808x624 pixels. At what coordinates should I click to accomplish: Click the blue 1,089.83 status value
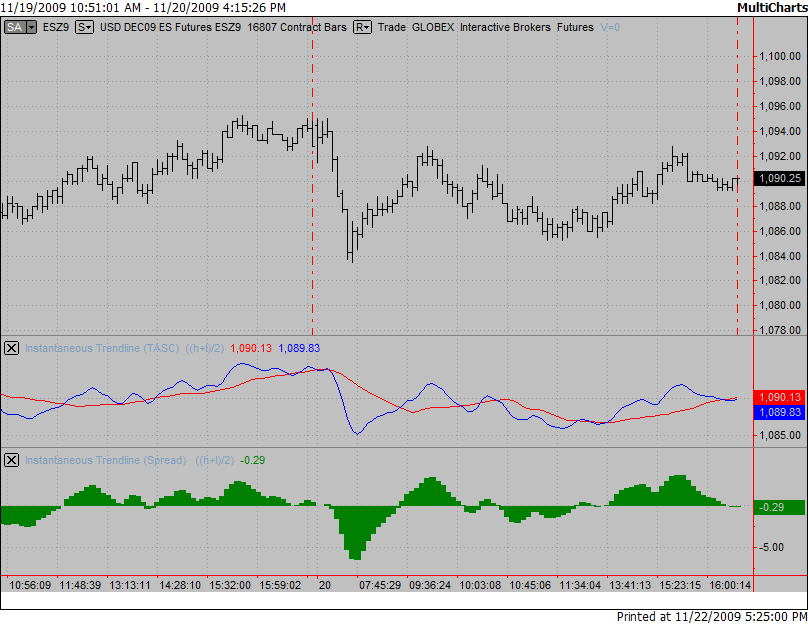[x=299, y=348]
